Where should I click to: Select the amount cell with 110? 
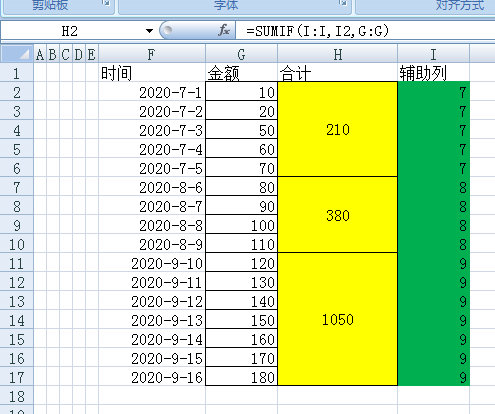coord(241,243)
